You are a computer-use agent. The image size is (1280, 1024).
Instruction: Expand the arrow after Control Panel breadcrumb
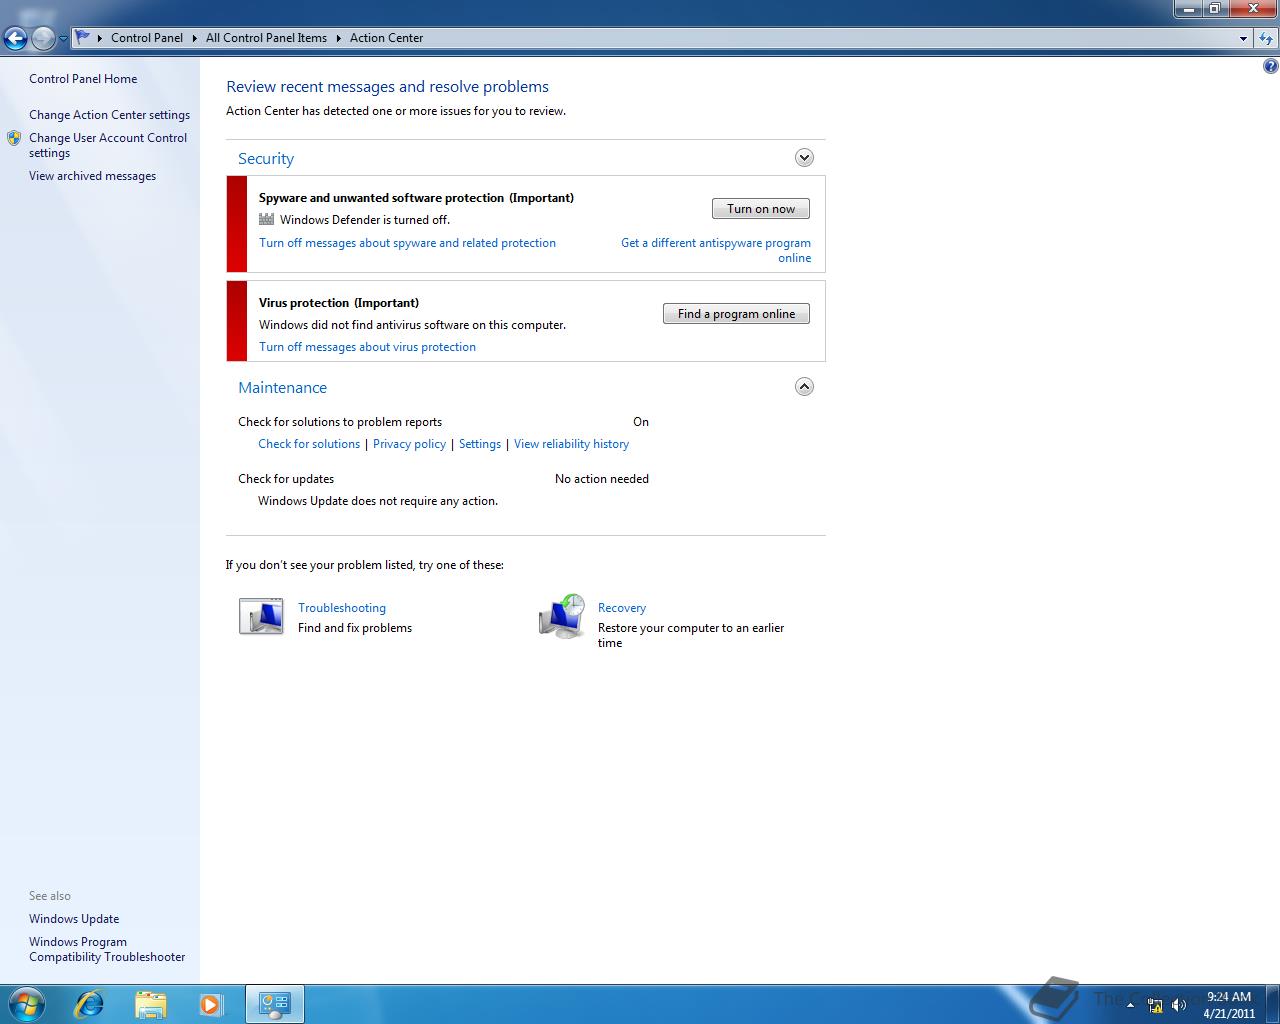coord(194,38)
